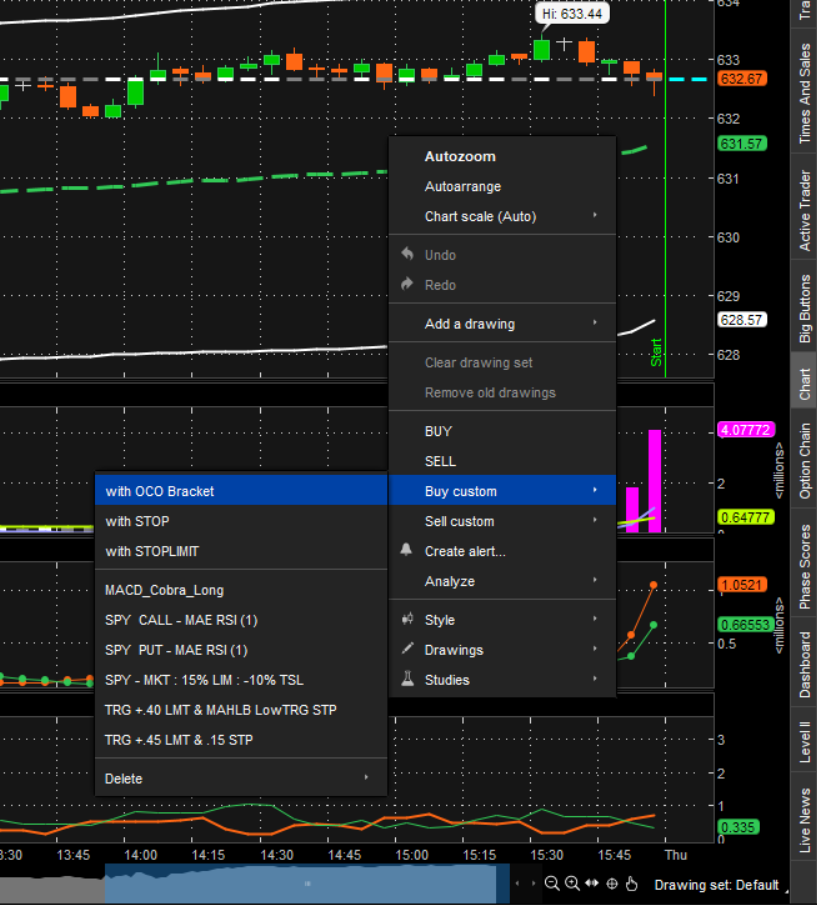Click the flask icon beside Studies
This screenshot has width=817, height=905.
406,680
